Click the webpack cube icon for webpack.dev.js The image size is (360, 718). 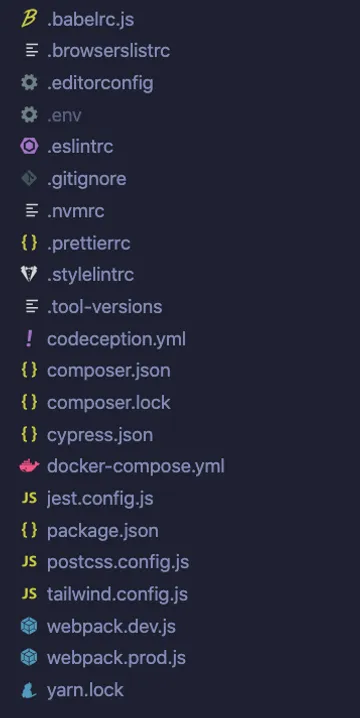29,626
